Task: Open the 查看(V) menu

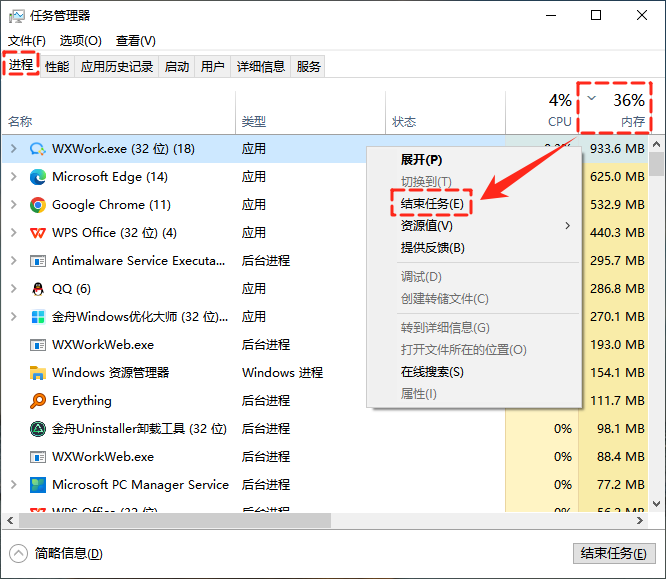Action: [135, 41]
